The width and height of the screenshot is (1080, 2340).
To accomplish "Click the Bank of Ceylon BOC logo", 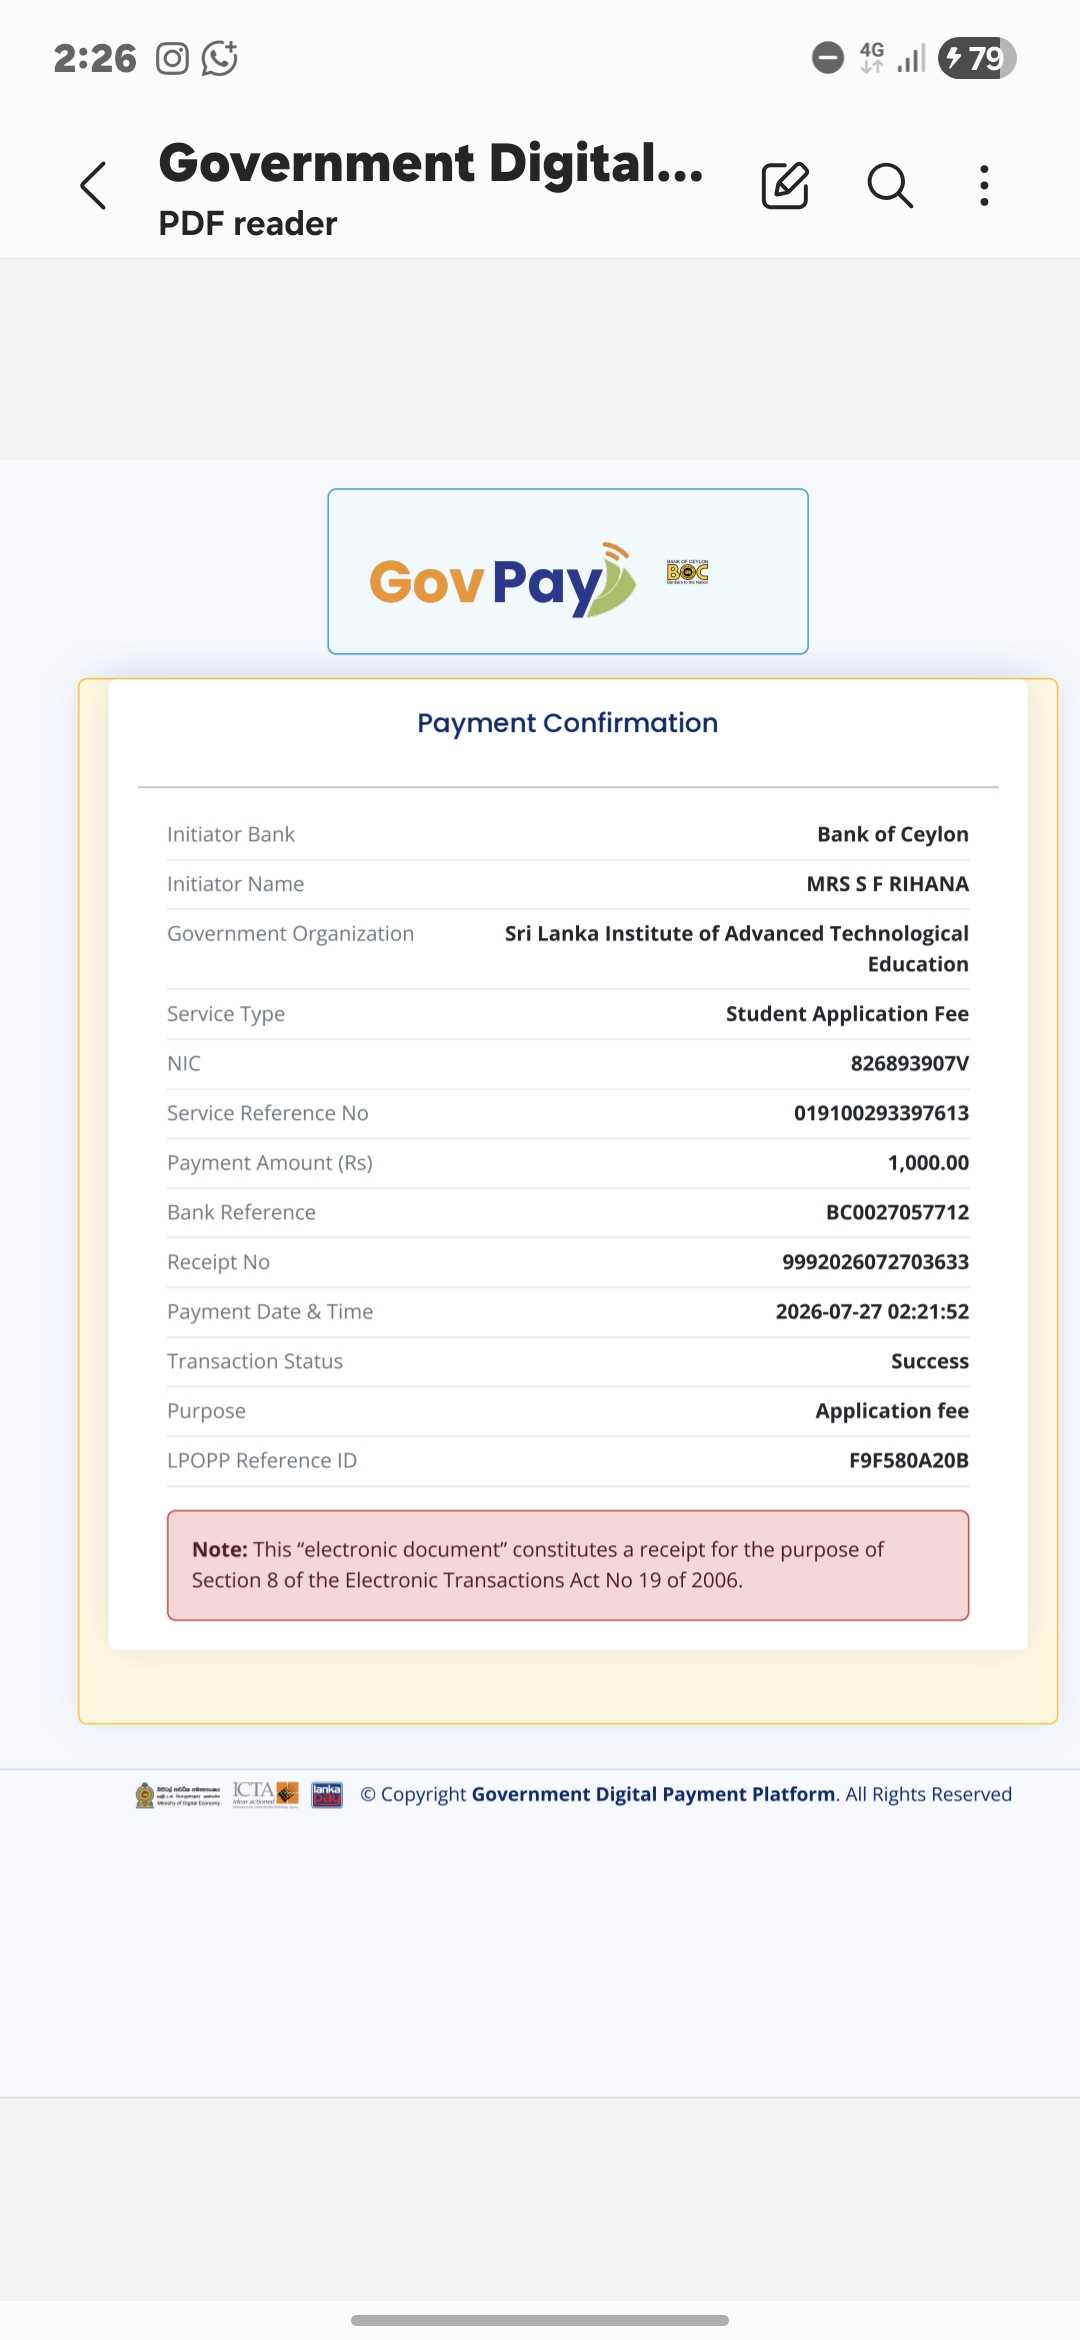I will point(687,572).
